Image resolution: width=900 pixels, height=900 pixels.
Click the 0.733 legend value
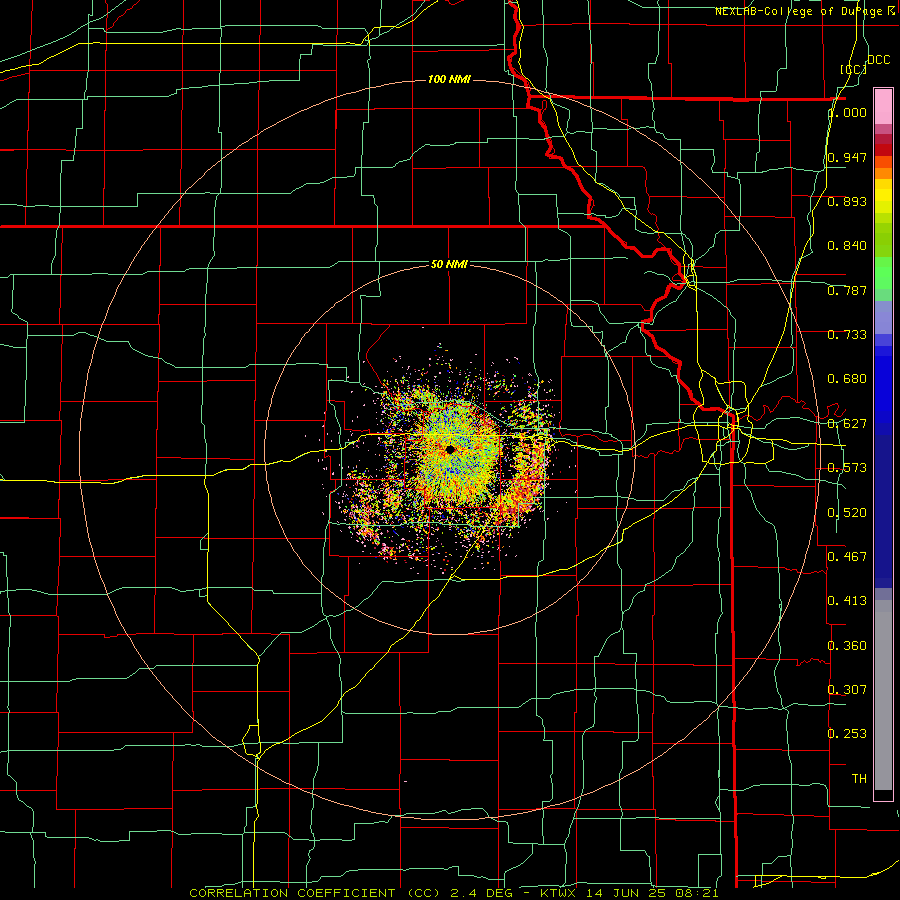(847, 335)
